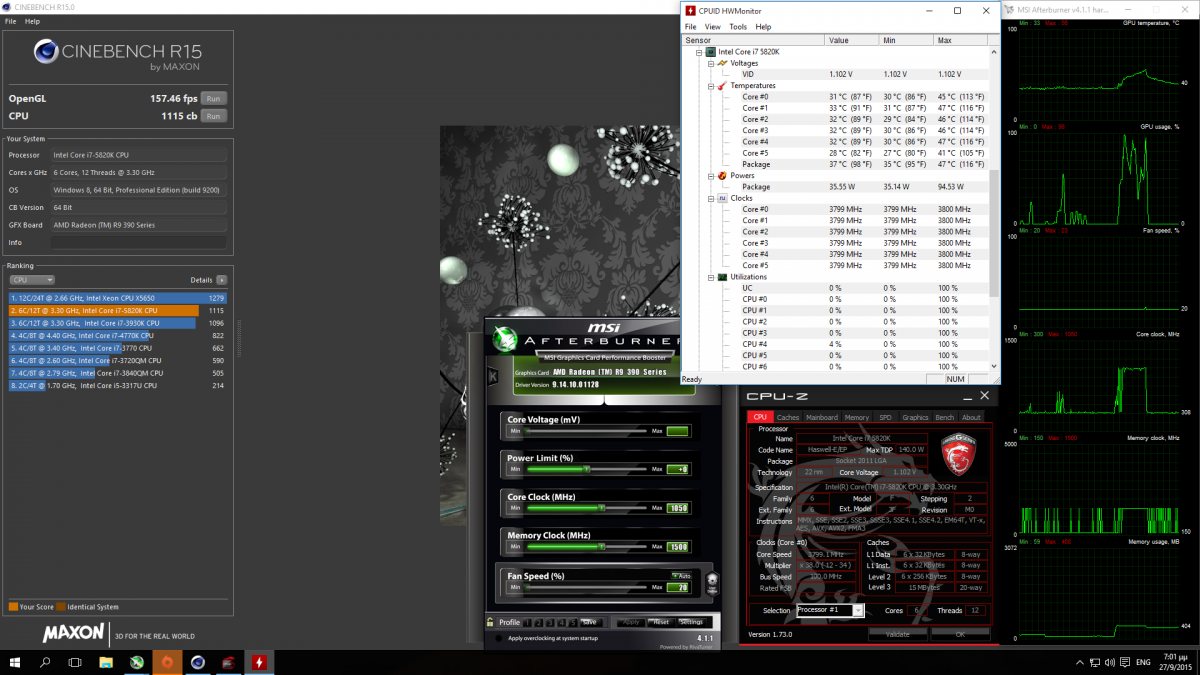Switch to the CPU-Z Caches tab
Image resolution: width=1200 pixels, height=675 pixels.
788,417
